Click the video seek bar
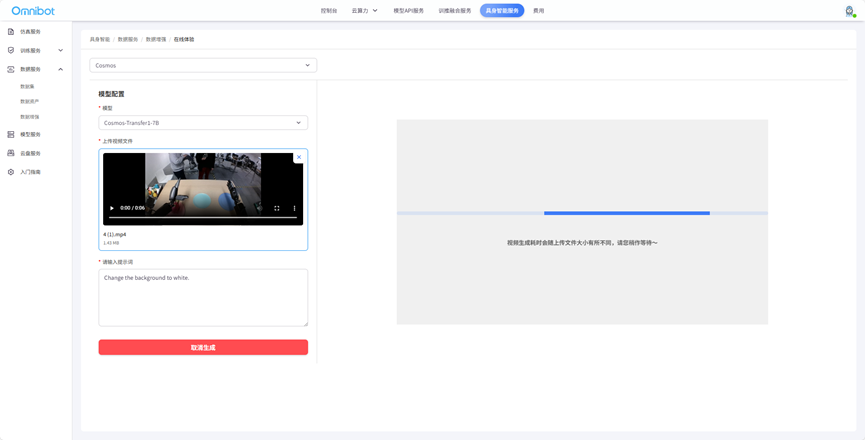Viewport: 865px width, 440px height. tap(203, 218)
